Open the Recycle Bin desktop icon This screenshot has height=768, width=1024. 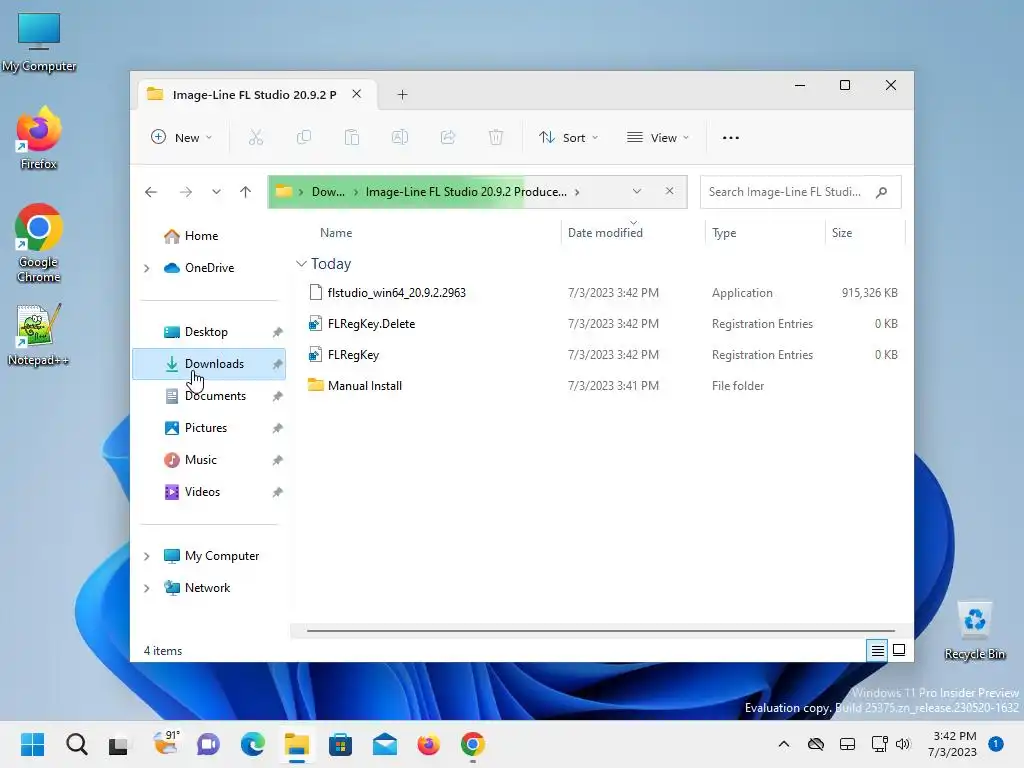(974, 631)
